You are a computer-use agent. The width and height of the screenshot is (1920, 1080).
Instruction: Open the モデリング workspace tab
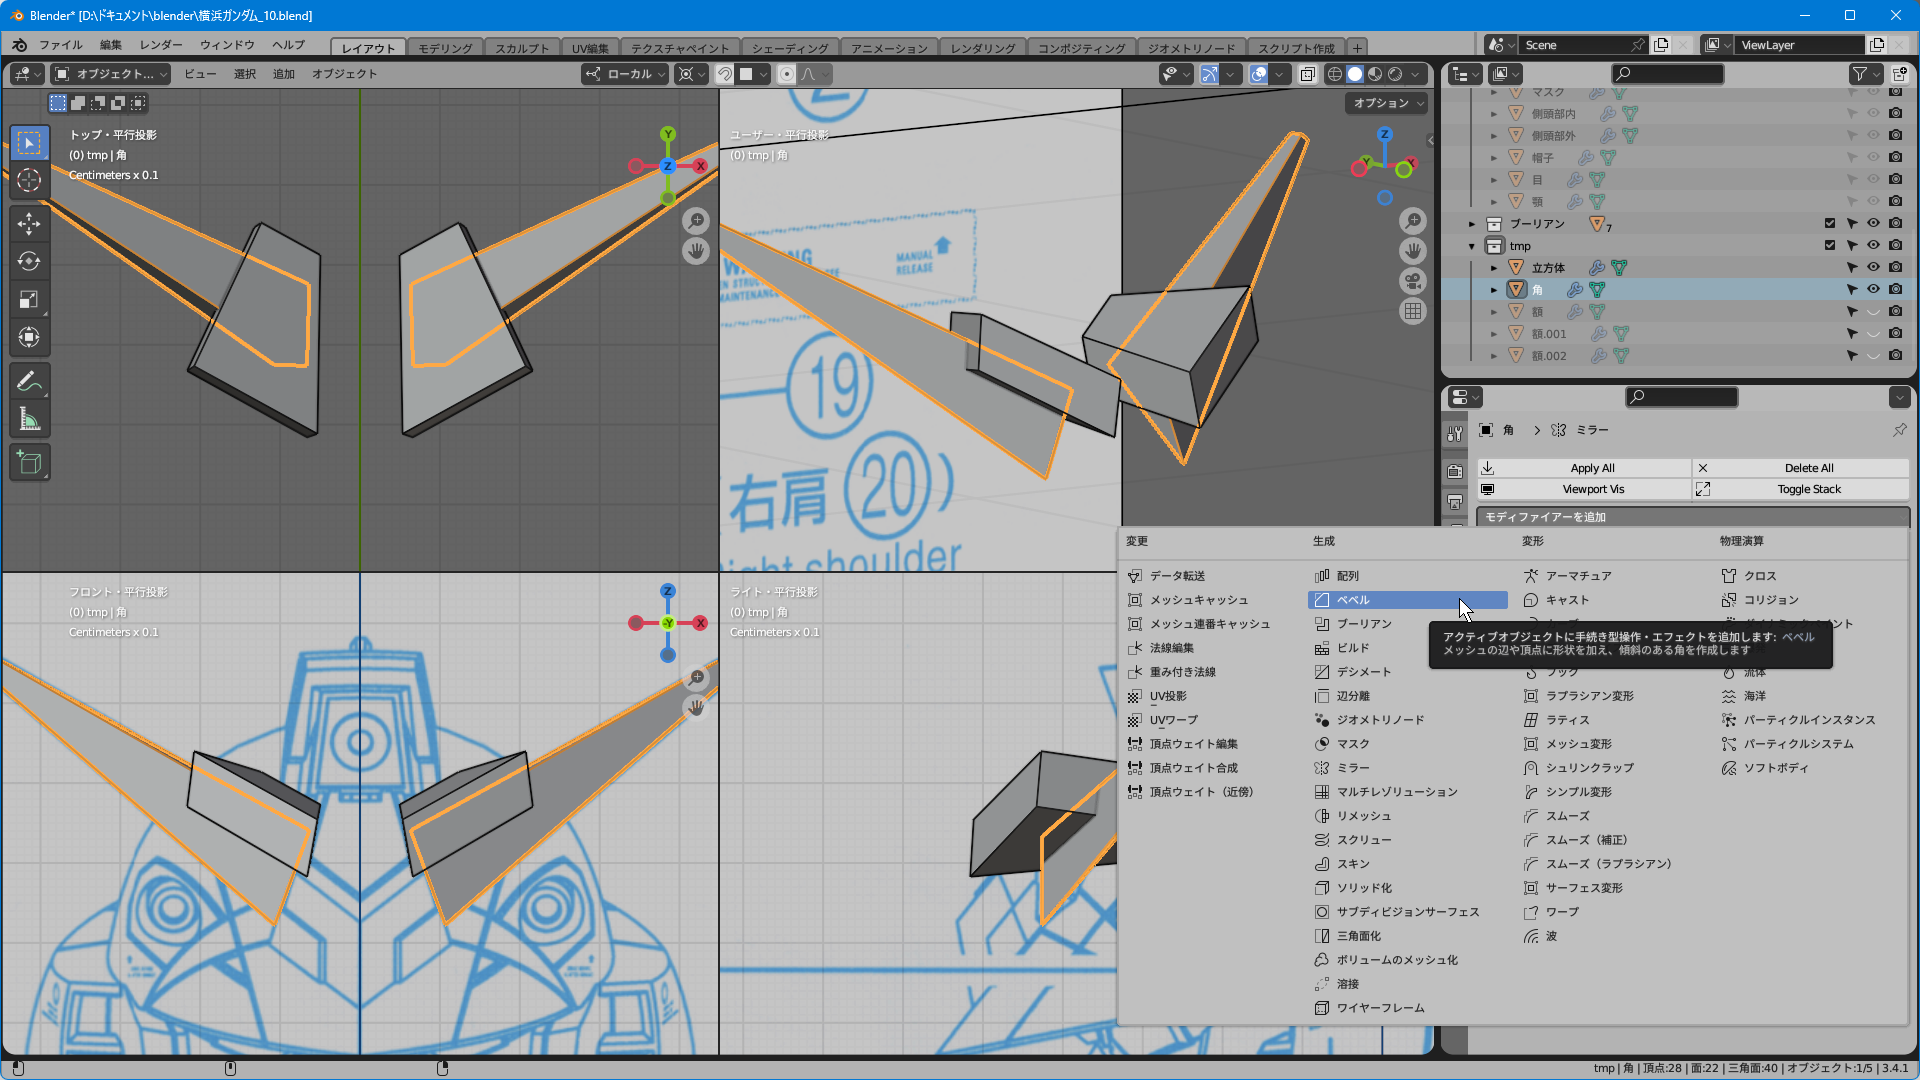click(445, 48)
